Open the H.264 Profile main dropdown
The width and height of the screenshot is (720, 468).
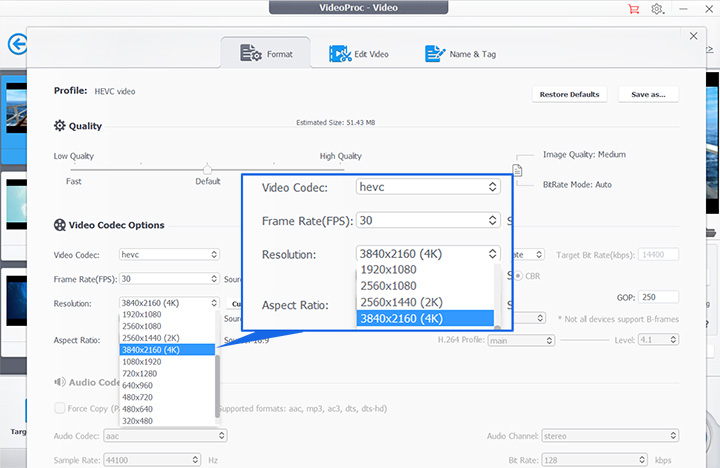pyautogui.click(x=521, y=340)
